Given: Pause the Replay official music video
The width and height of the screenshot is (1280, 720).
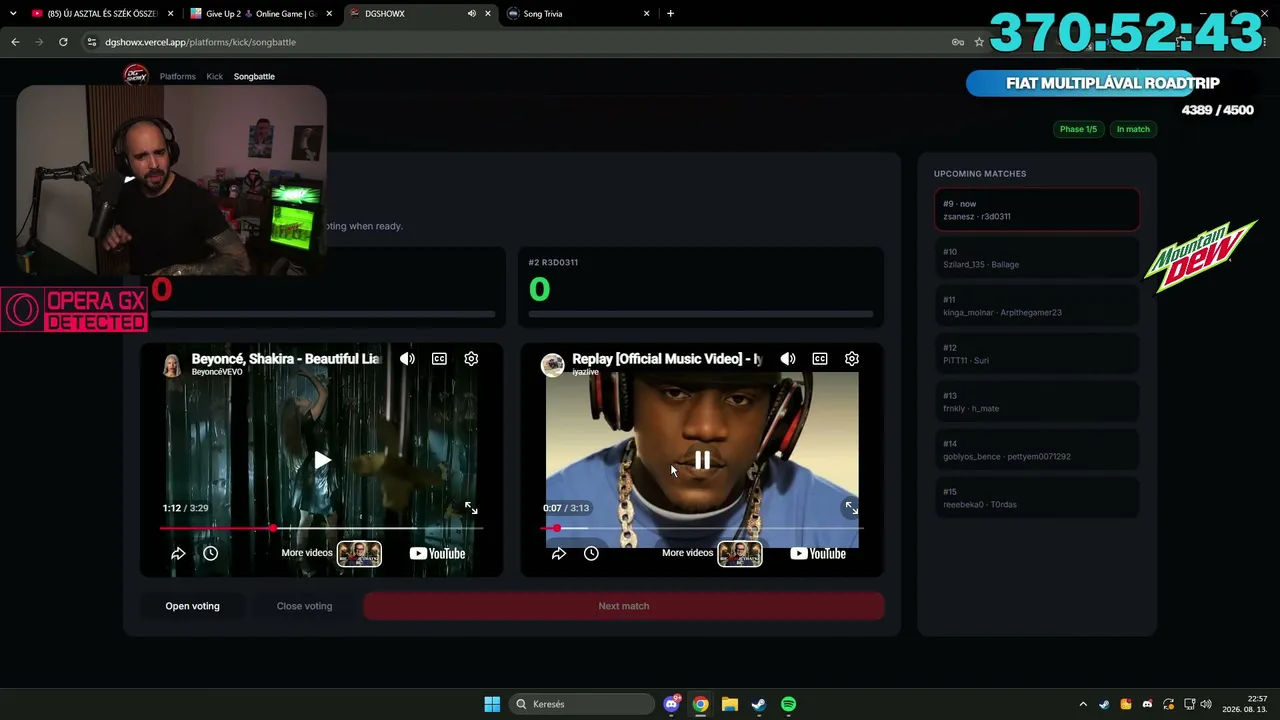Looking at the screenshot, I should 703,460.
